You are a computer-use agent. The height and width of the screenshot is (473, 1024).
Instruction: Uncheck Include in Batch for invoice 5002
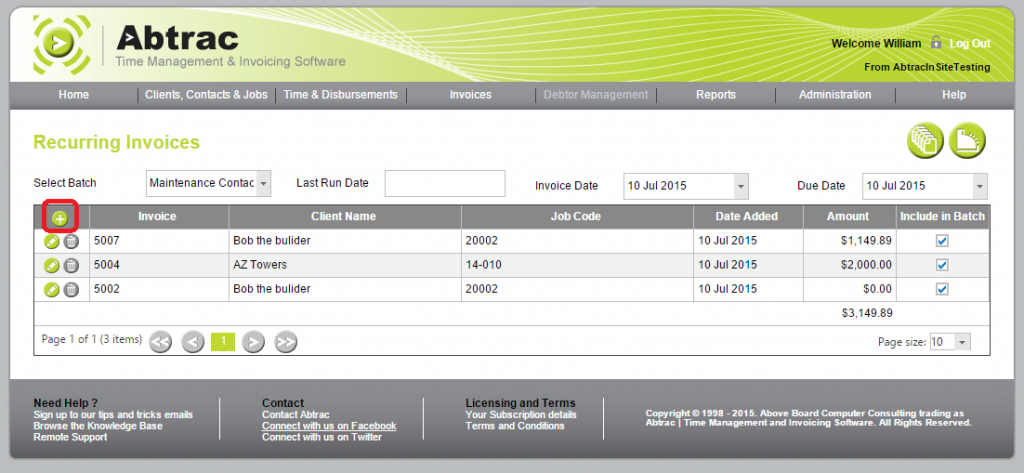942,289
